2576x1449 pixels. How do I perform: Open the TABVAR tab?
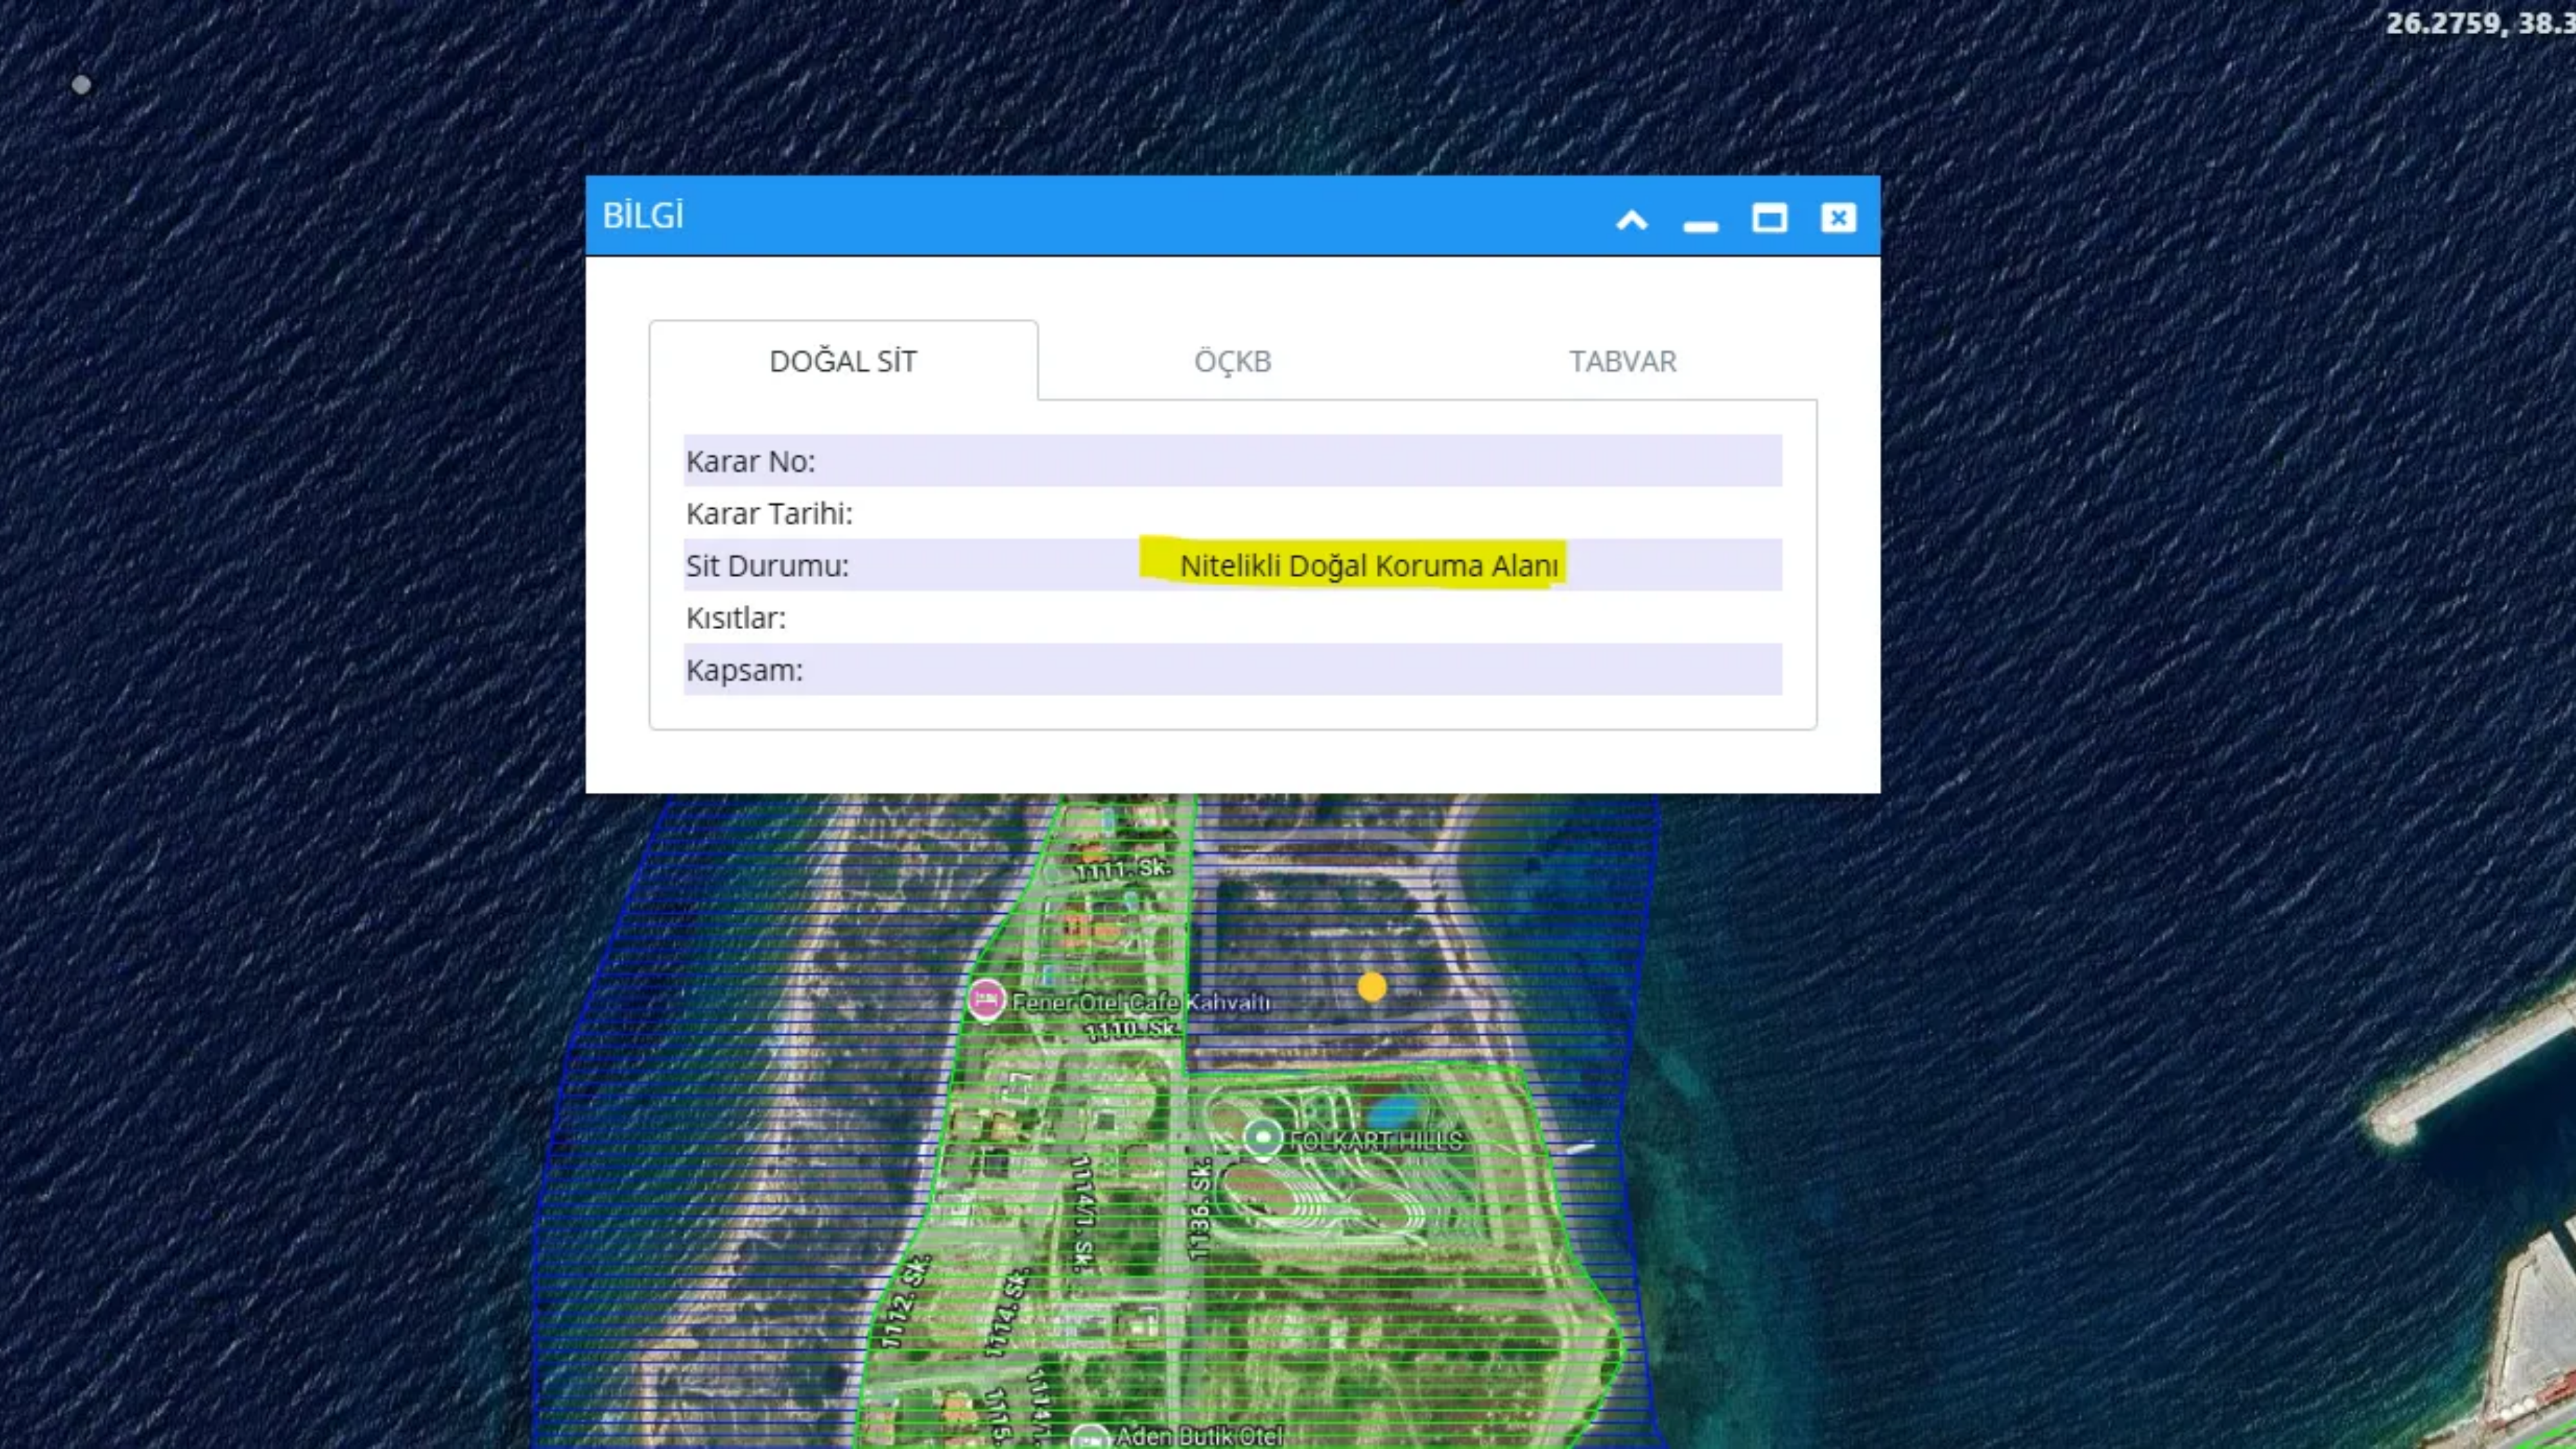tap(1622, 361)
